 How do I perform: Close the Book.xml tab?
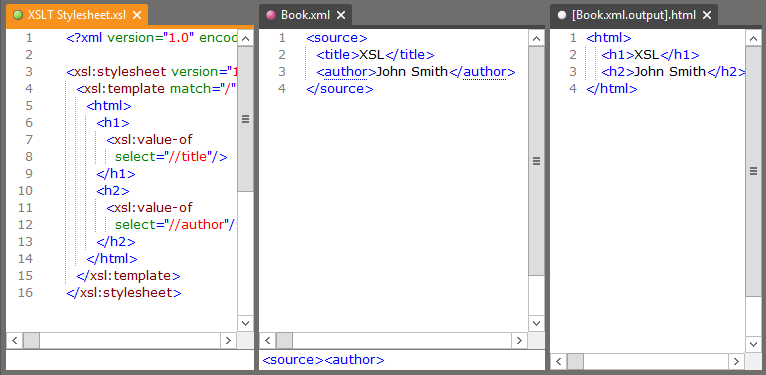(341, 15)
